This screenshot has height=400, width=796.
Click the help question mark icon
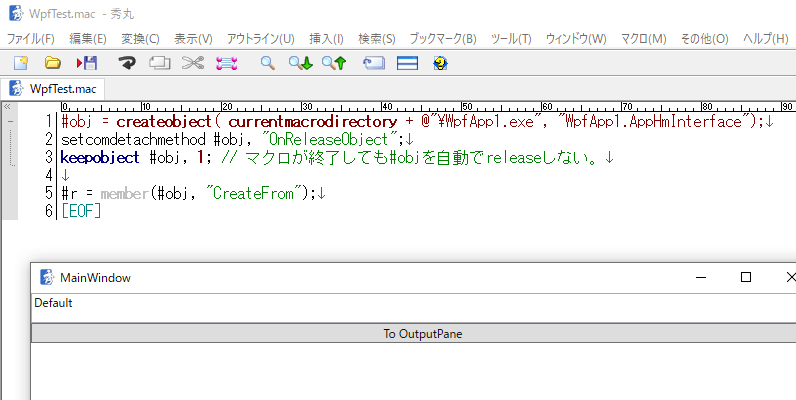(x=440, y=63)
